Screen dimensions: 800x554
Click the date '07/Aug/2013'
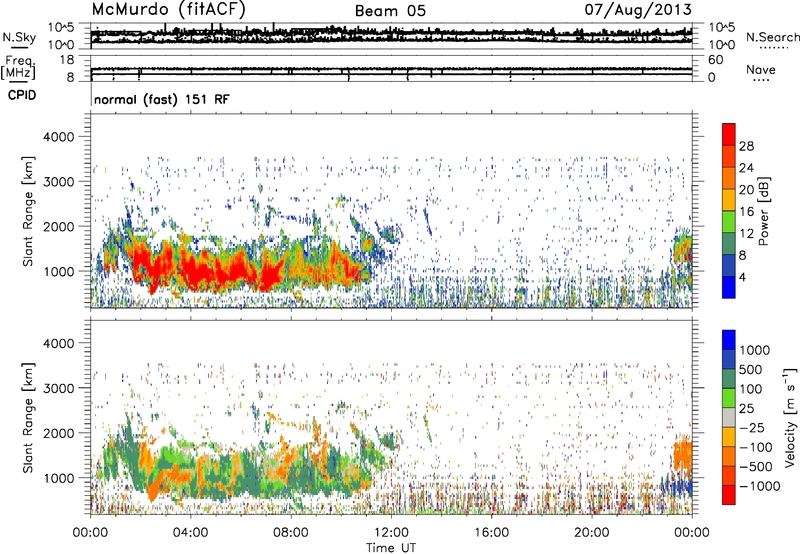[x=638, y=10]
